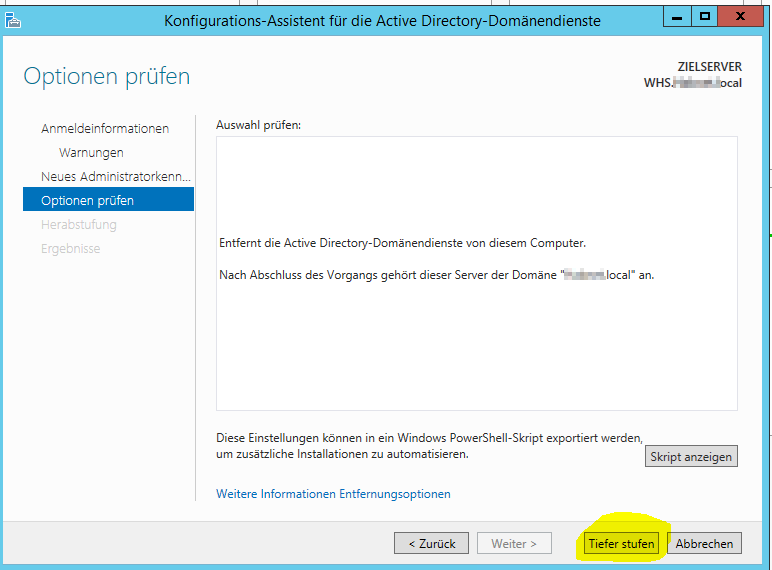Image resolution: width=772 pixels, height=570 pixels.
Task: Select the Neues Administratorkennwort step
Action: [115, 177]
